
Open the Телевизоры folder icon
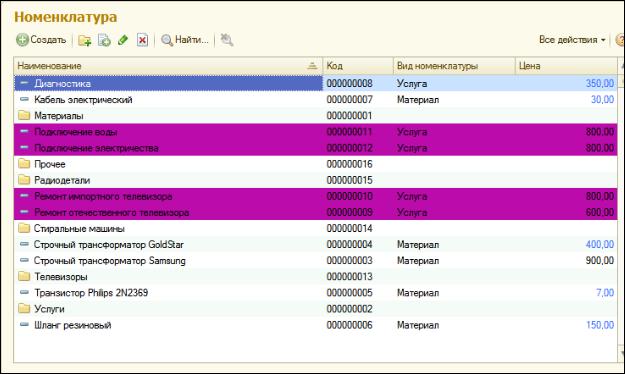tap(24, 276)
